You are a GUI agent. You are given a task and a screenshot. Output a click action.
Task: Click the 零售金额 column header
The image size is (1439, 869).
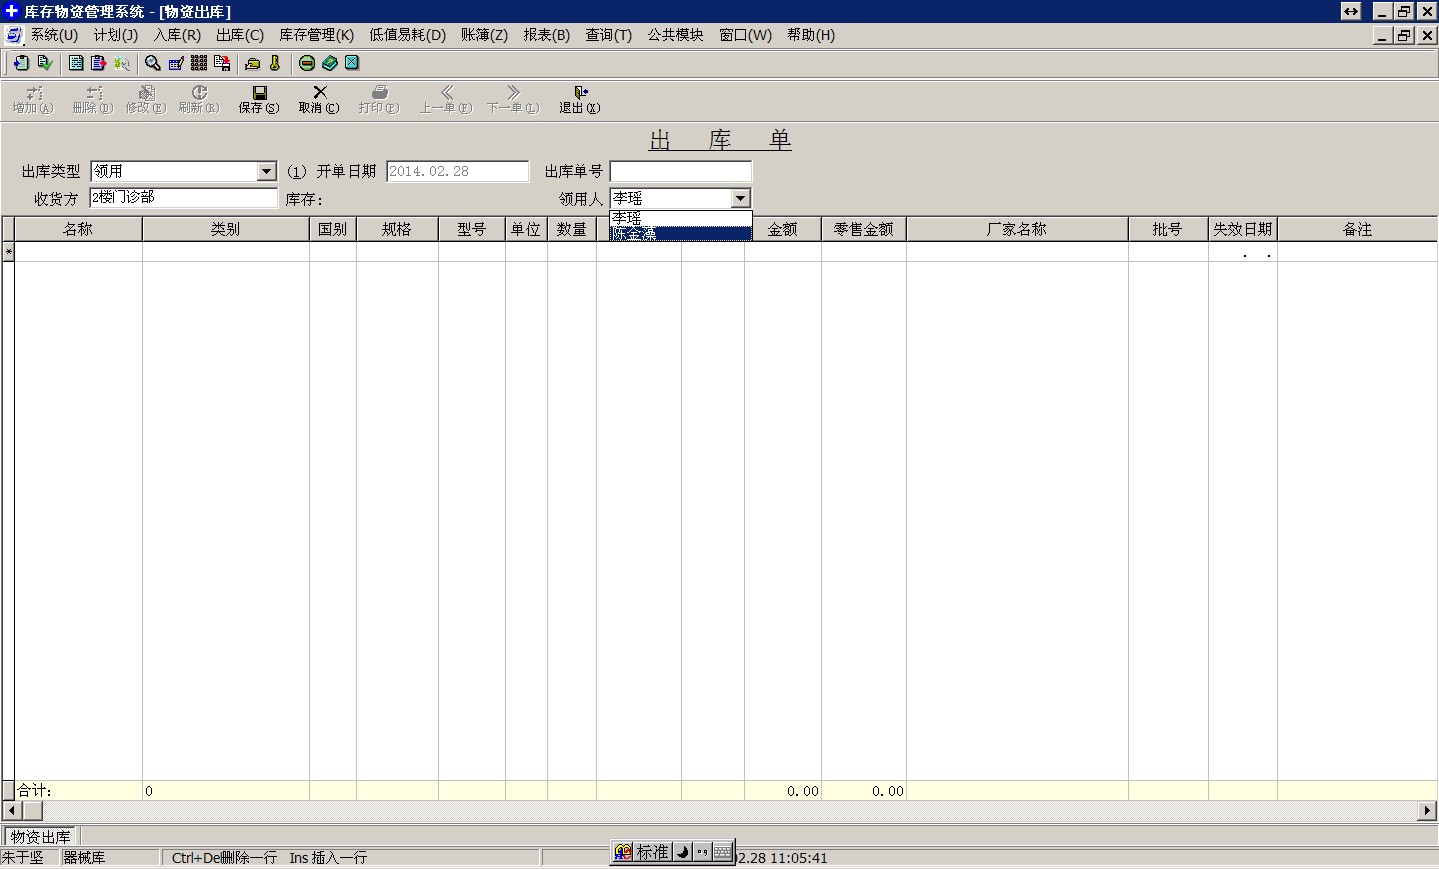tap(864, 229)
